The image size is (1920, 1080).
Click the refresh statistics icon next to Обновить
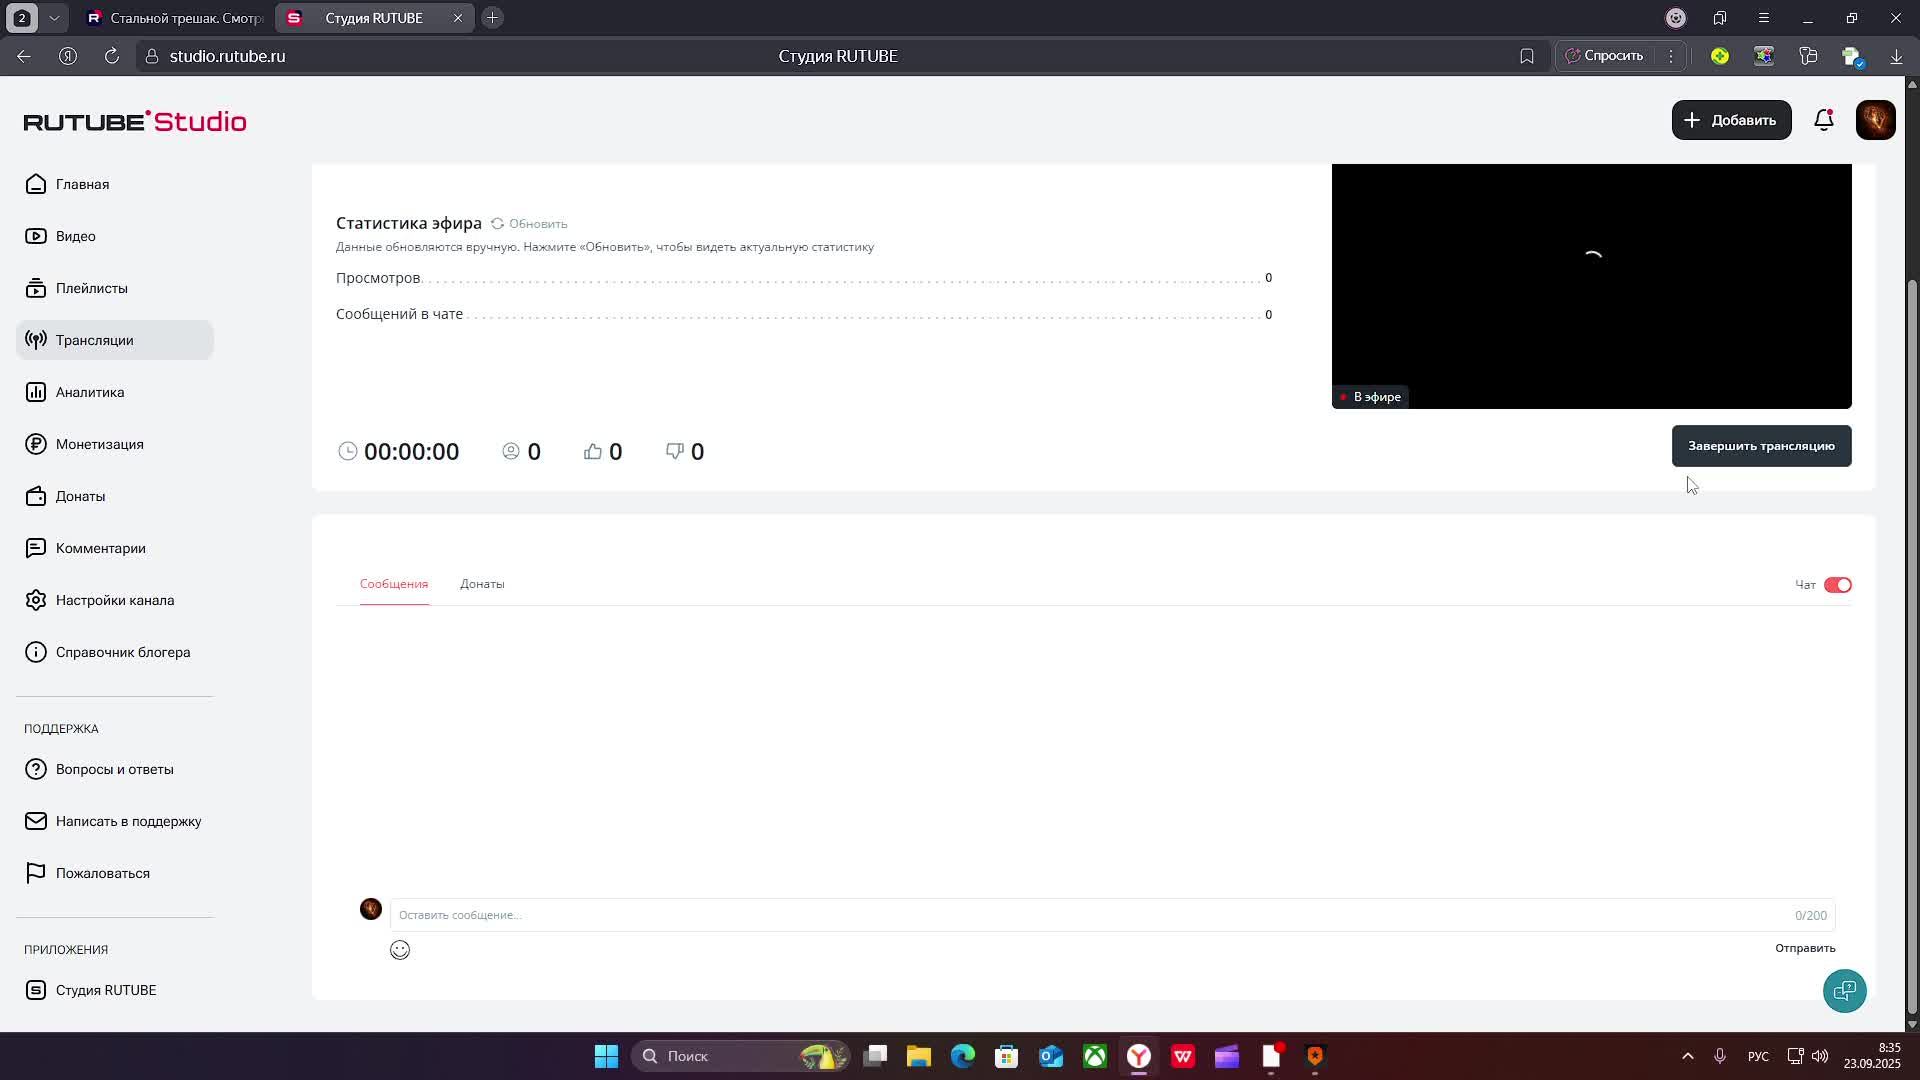click(x=497, y=224)
